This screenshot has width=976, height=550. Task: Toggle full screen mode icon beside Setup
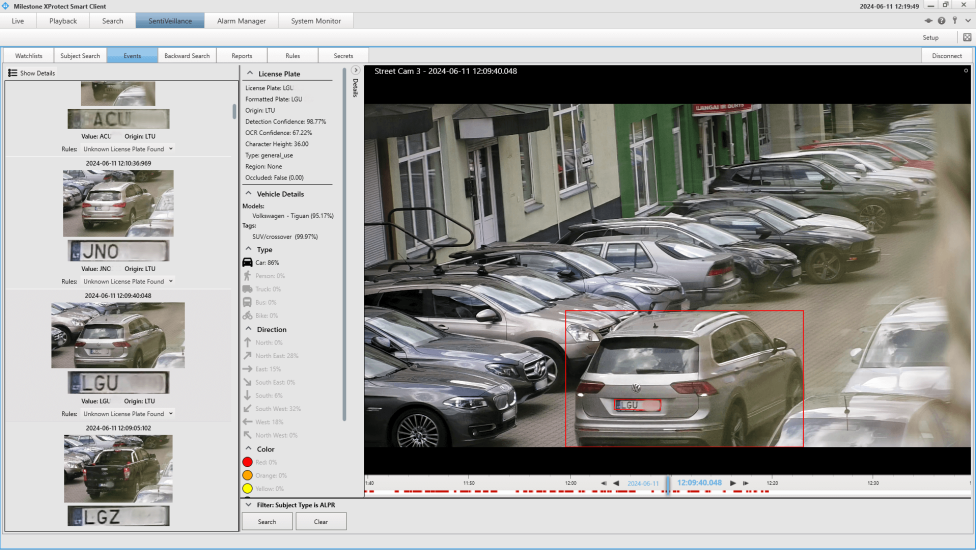pyautogui.click(x=967, y=37)
